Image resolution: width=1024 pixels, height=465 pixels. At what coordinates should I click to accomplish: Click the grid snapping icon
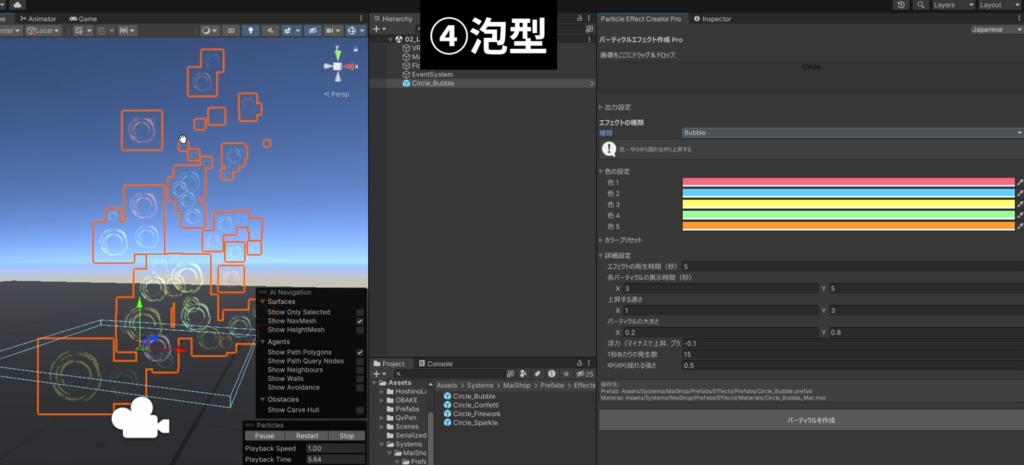point(104,31)
